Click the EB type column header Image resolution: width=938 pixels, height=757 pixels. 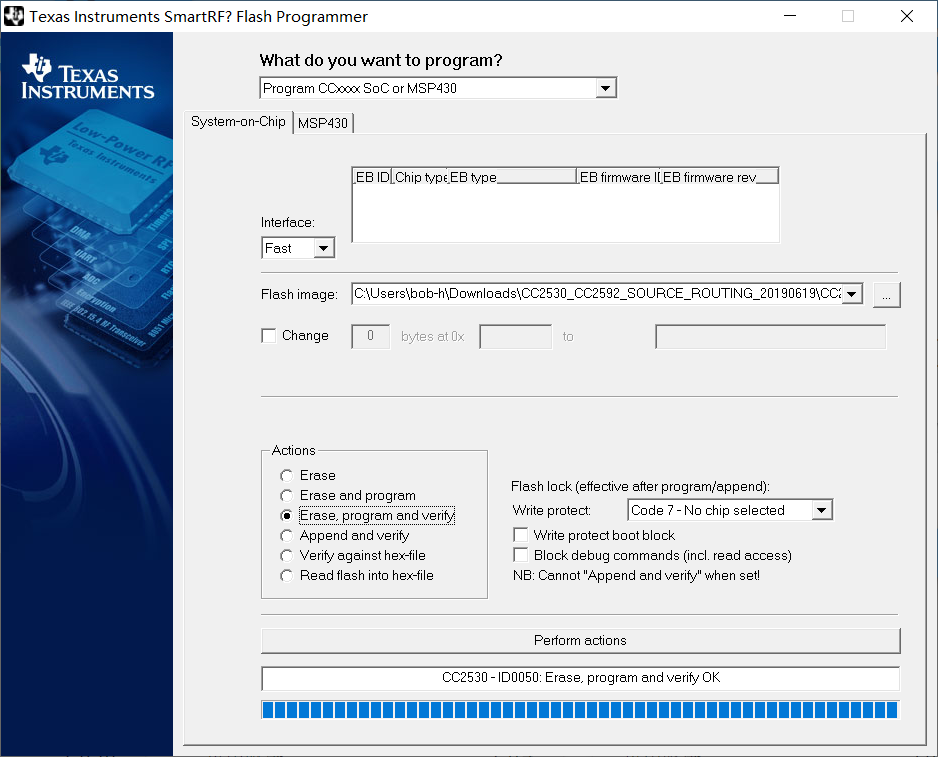tap(512, 177)
